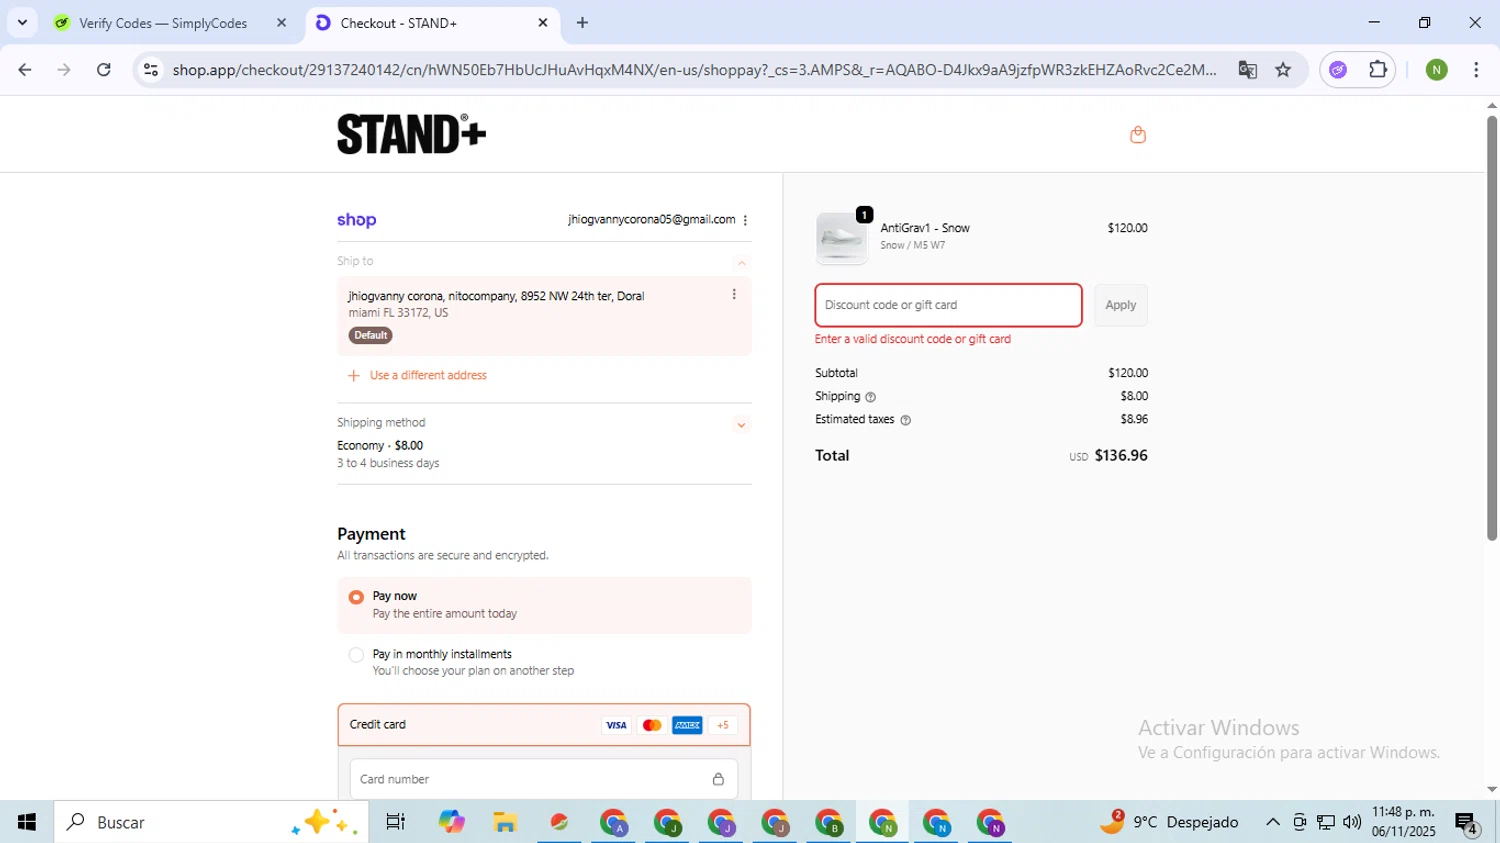Click the taskbar clock showing 11:48 p. m.
The height and width of the screenshot is (843, 1500).
(x=1403, y=822)
